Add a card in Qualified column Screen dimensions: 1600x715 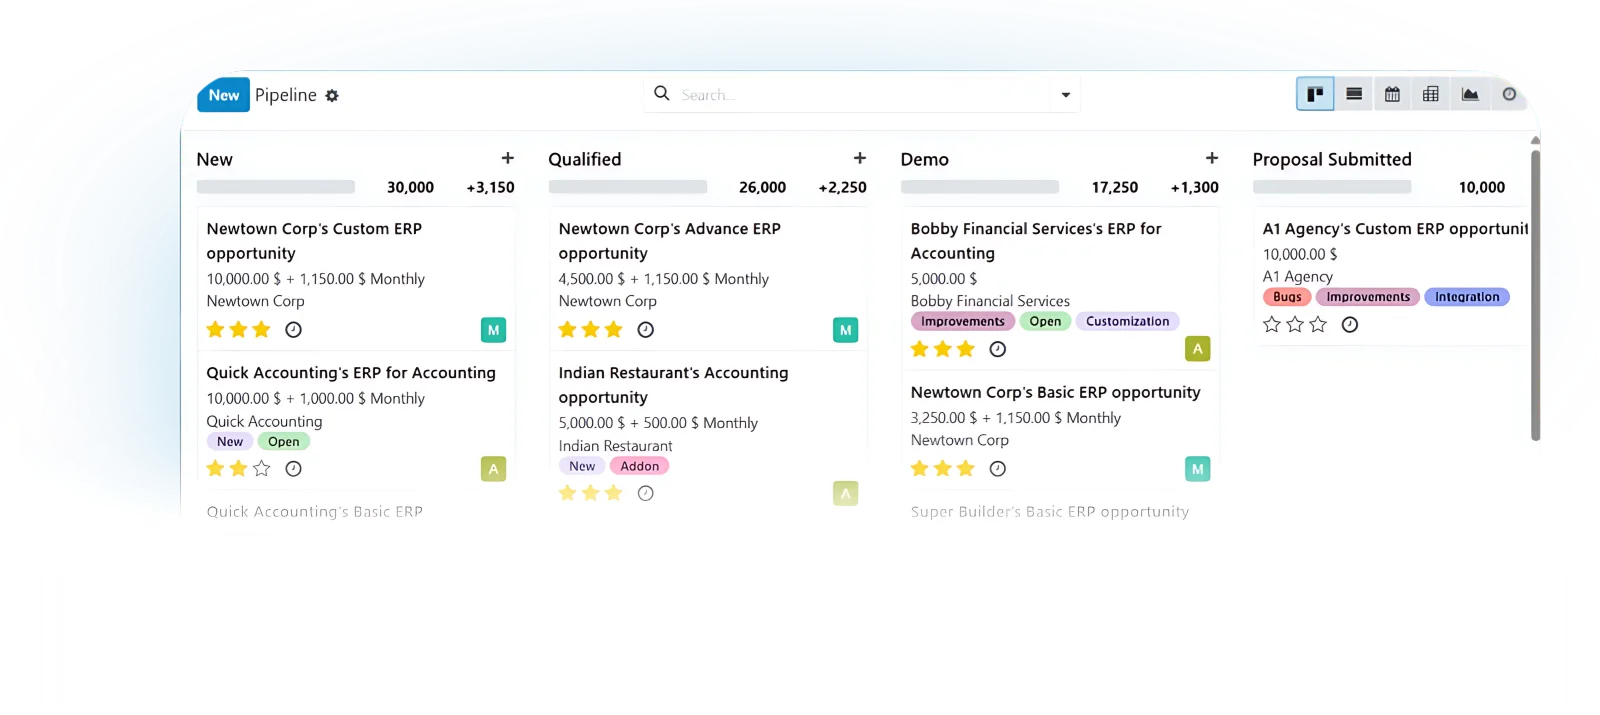point(859,158)
